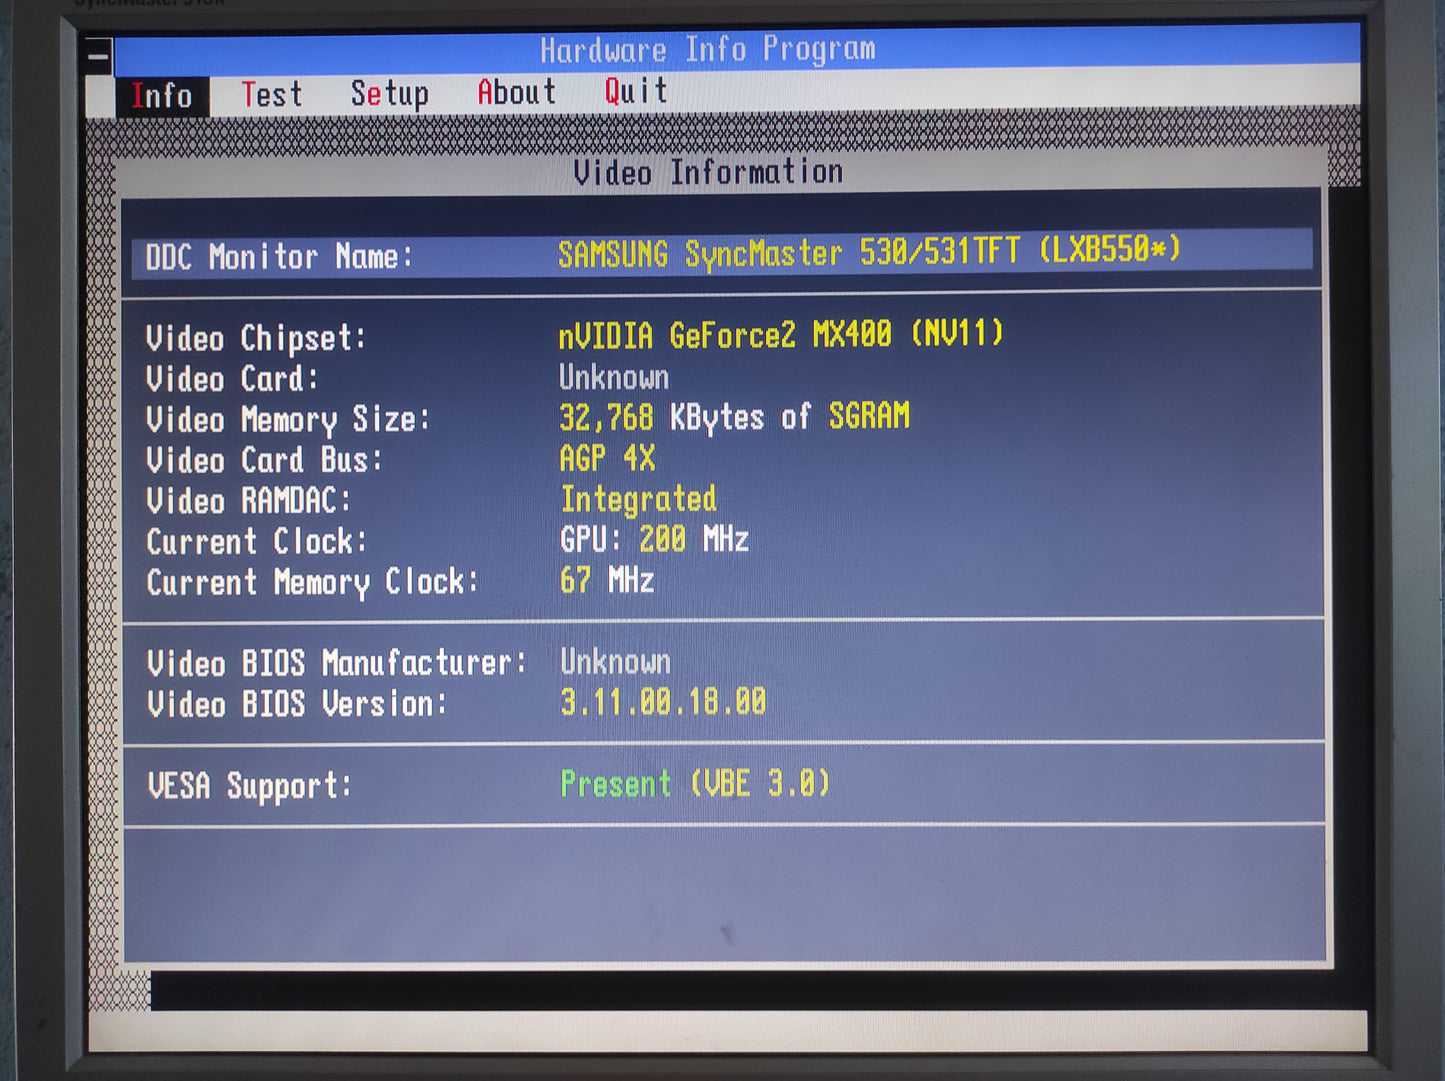Viewport: 1445px width, 1081px height.
Task: Click the 67 MHz memory clock value
Action: [x=607, y=580]
